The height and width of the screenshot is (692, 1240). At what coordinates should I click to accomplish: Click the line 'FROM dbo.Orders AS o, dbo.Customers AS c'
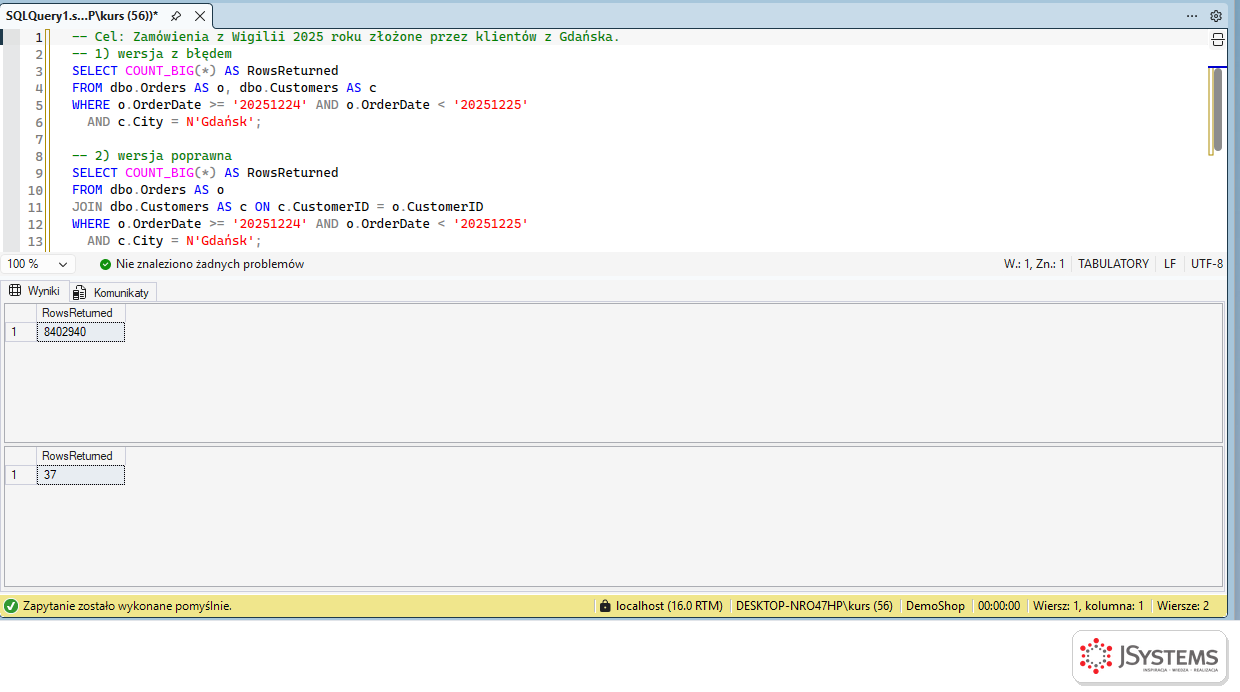point(224,88)
